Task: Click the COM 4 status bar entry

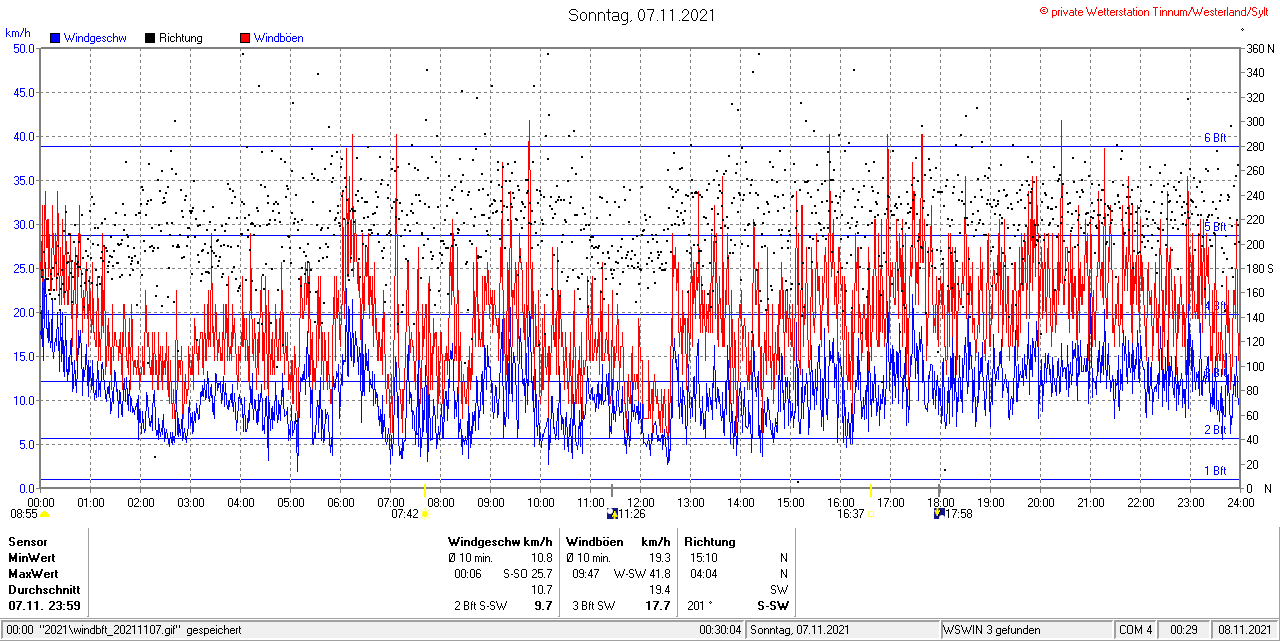Action: pyautogui.click(x=1136, y=630)
